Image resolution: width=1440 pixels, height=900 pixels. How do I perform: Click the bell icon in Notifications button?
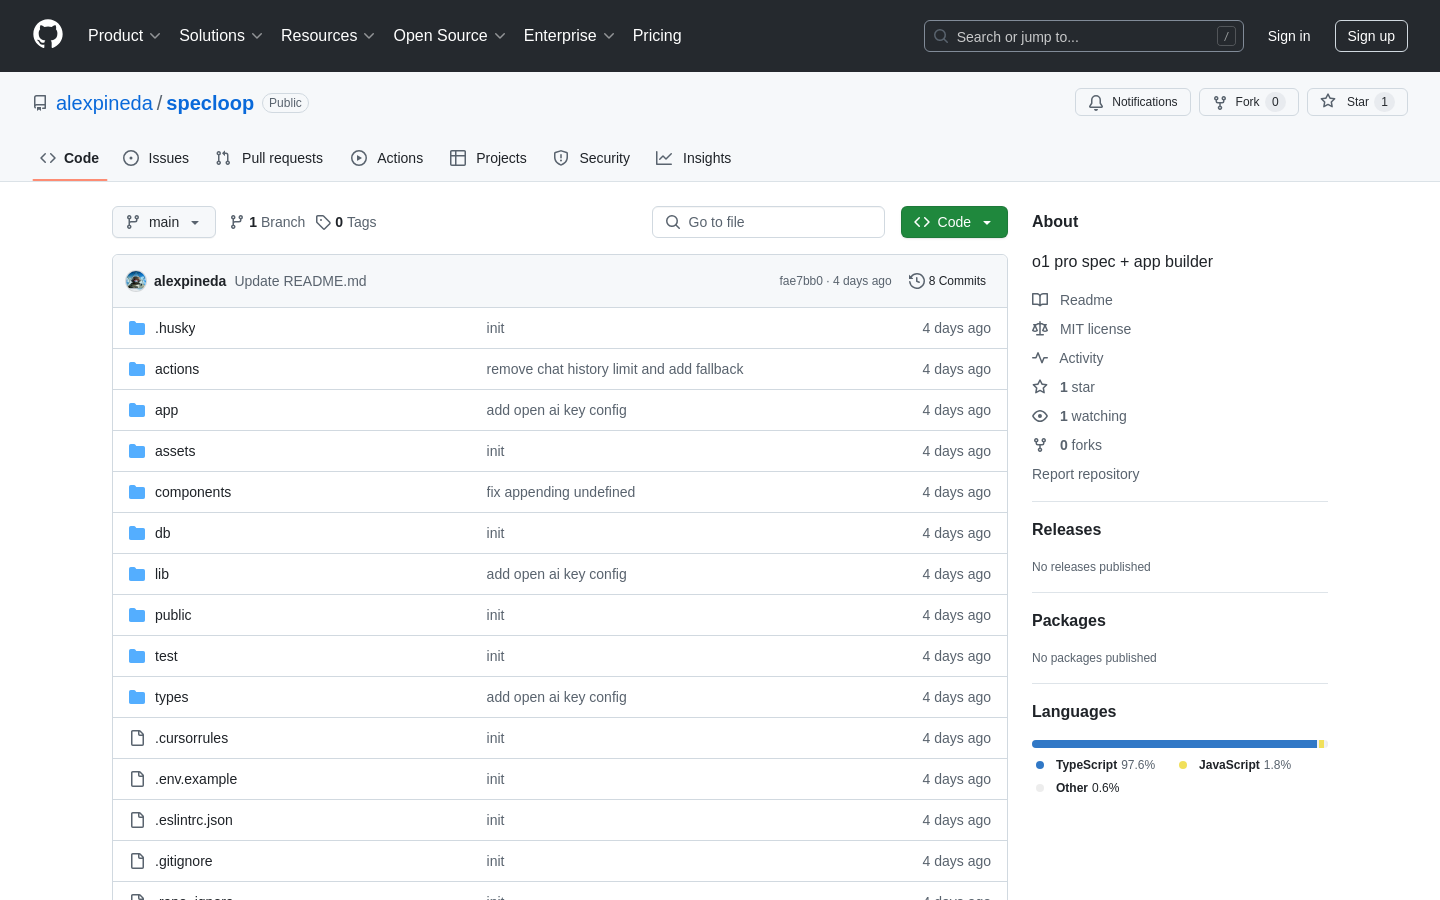1096,102
